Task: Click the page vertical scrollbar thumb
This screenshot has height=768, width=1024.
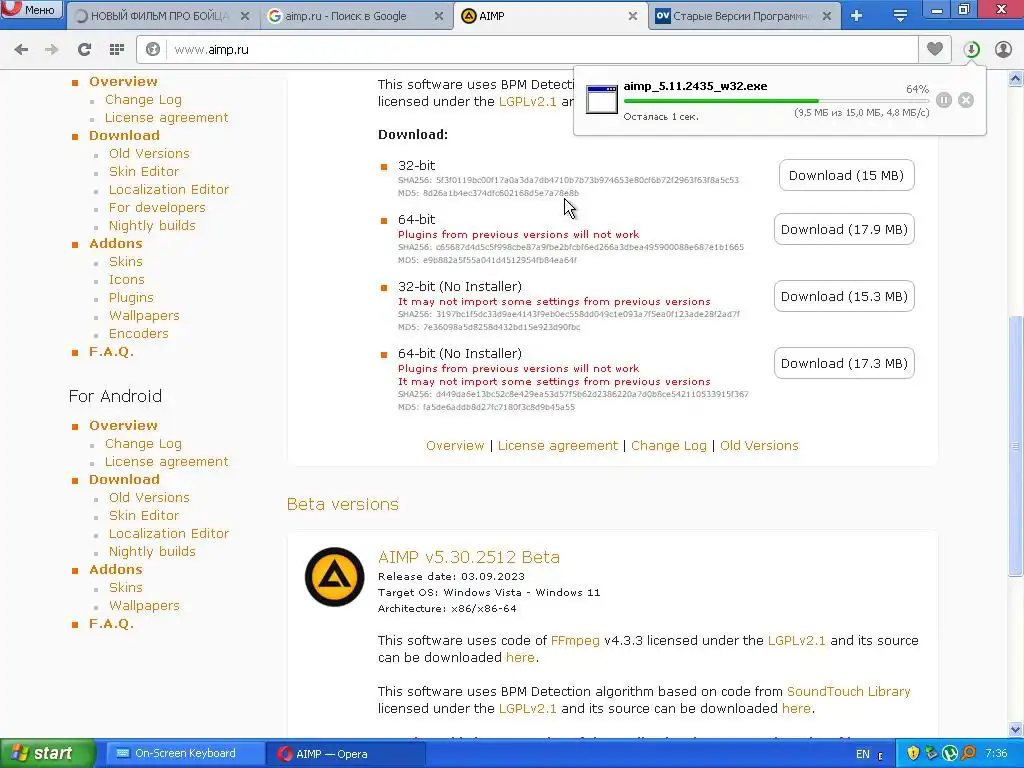Action: (1016, 445)
